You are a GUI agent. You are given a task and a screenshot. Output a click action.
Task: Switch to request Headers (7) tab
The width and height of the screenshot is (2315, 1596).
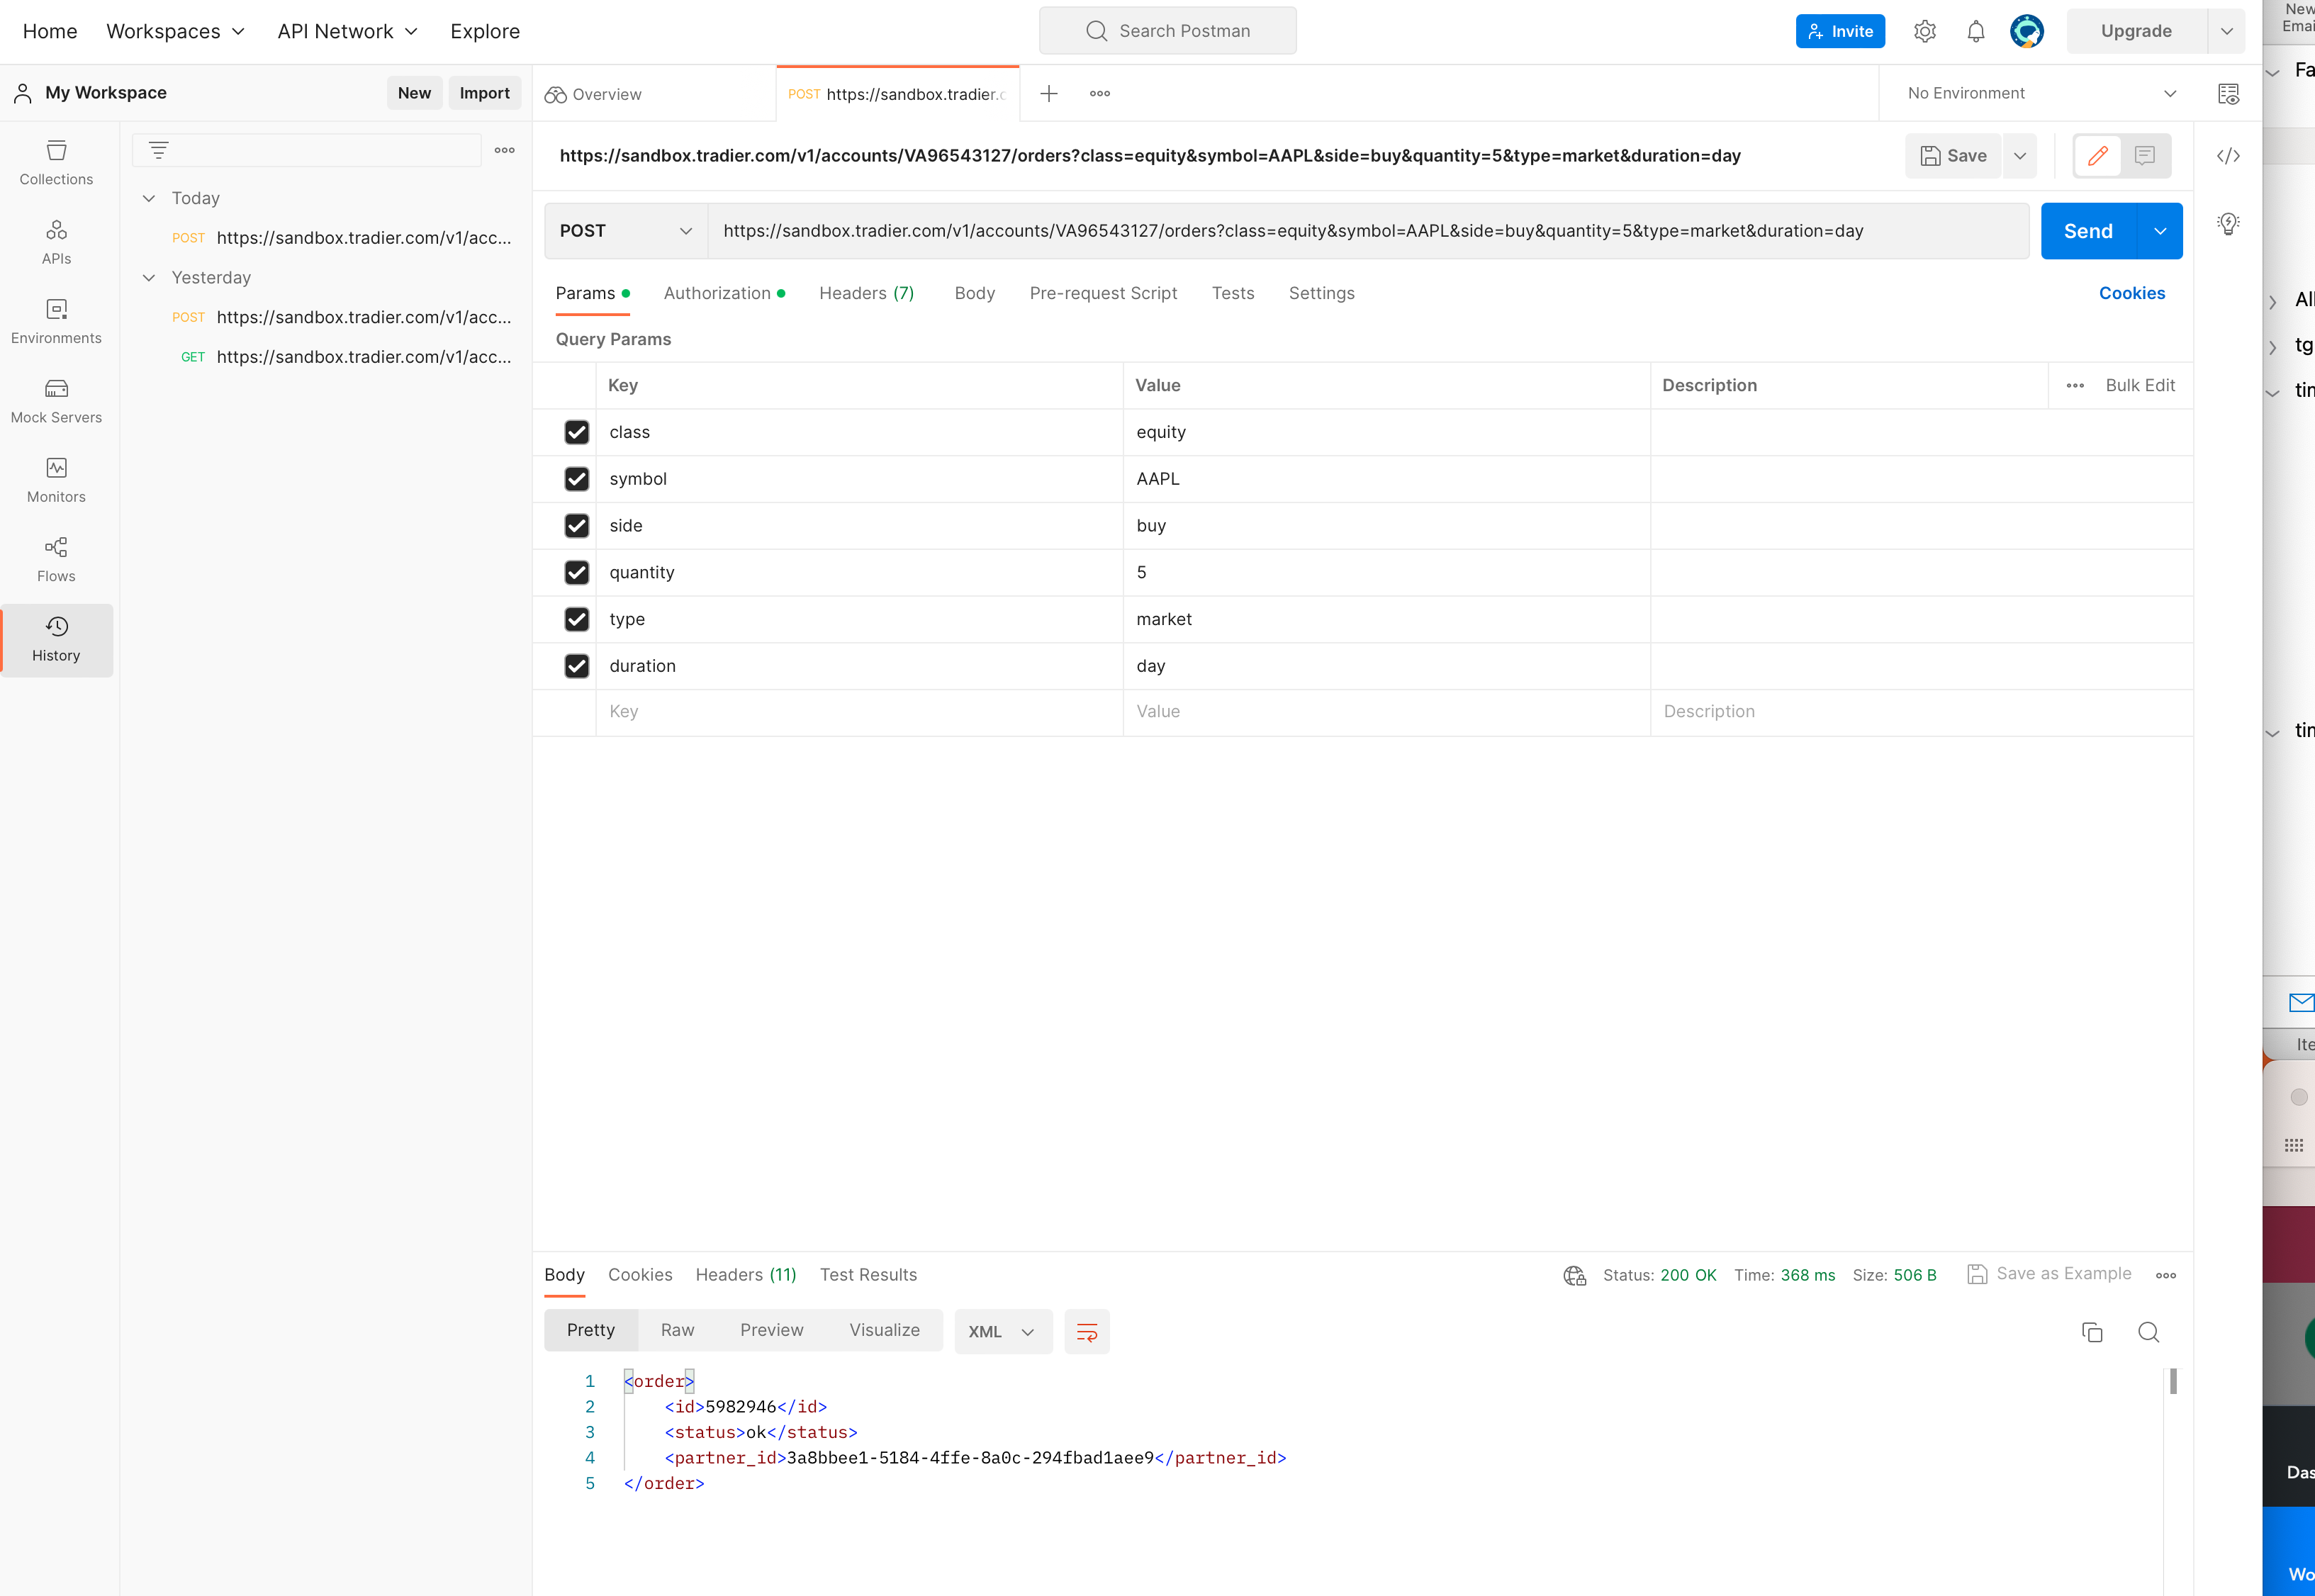click(866, 293)
